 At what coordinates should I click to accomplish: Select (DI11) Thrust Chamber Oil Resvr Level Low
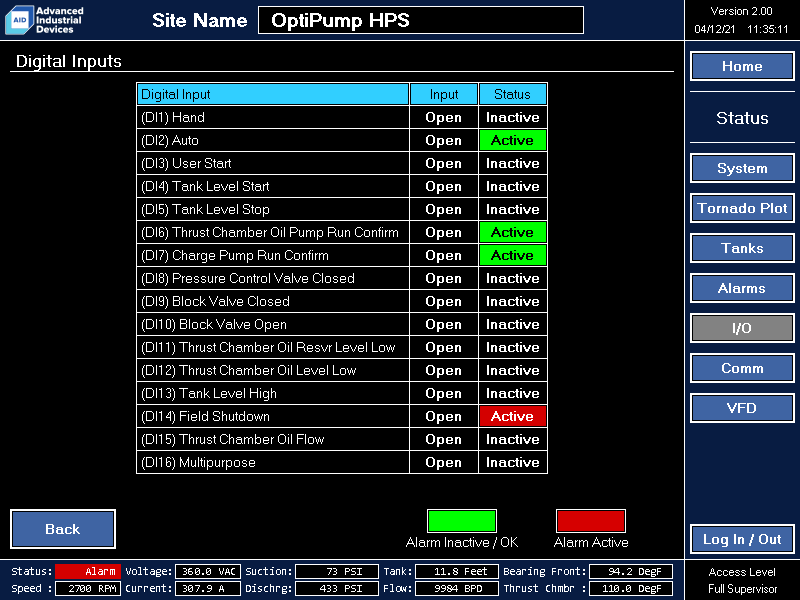(268, 347)
